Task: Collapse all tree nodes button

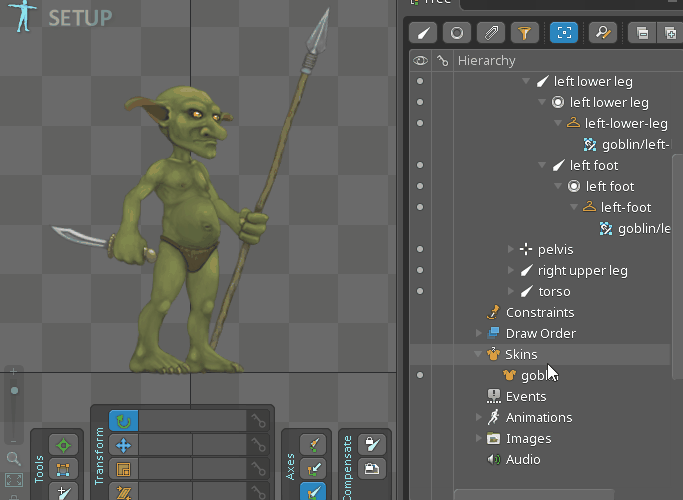Action: 643,33
